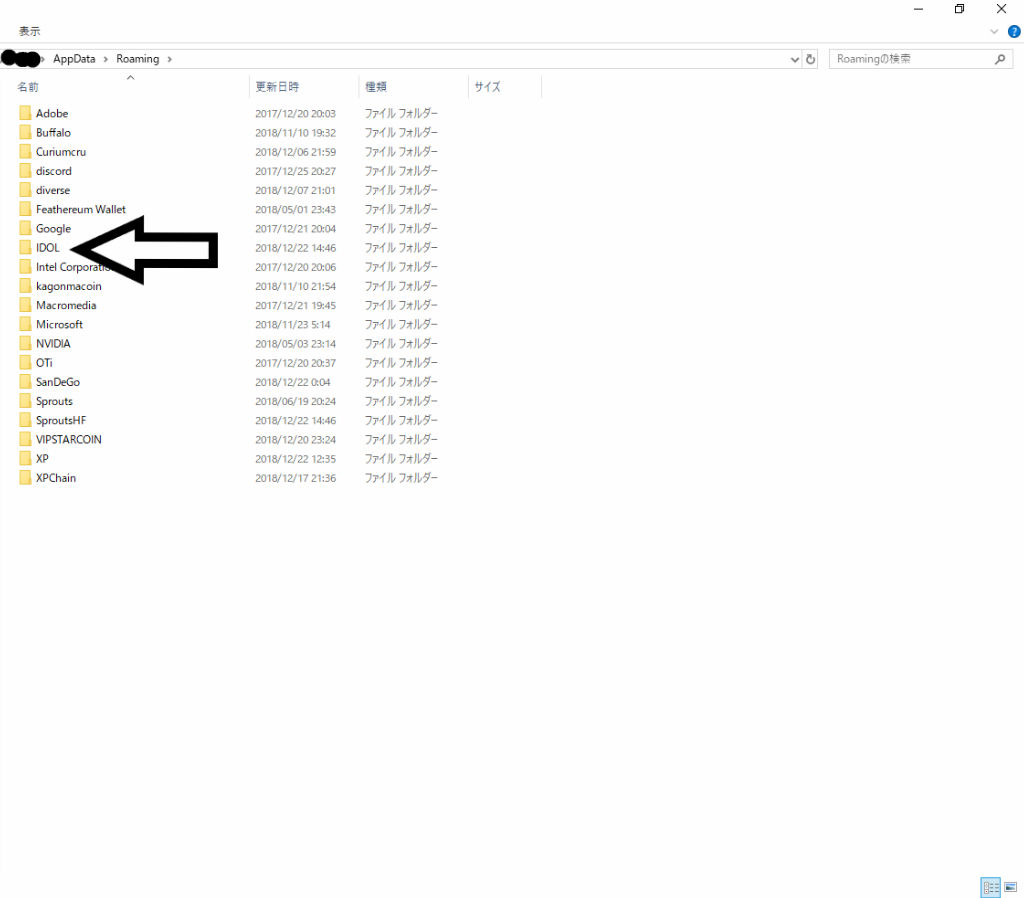The width and height of the screenshot is (1024, 898).
Task: Refresh the Roaming folder view
Action: coord(810,59)
